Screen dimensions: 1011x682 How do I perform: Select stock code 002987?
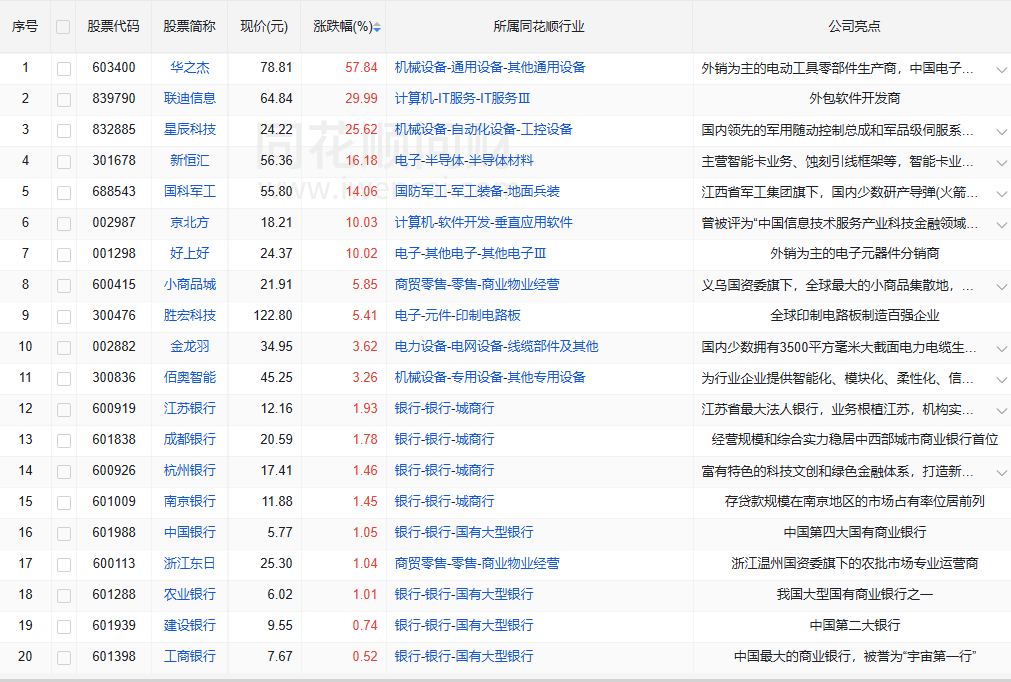[114, 222]
